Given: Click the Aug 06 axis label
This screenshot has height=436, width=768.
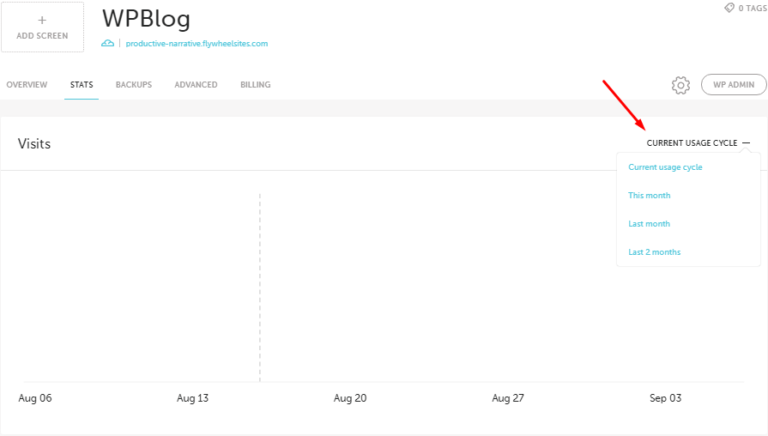Looking at the screenshot, I should pyautogui.click(x=35, y=398).
